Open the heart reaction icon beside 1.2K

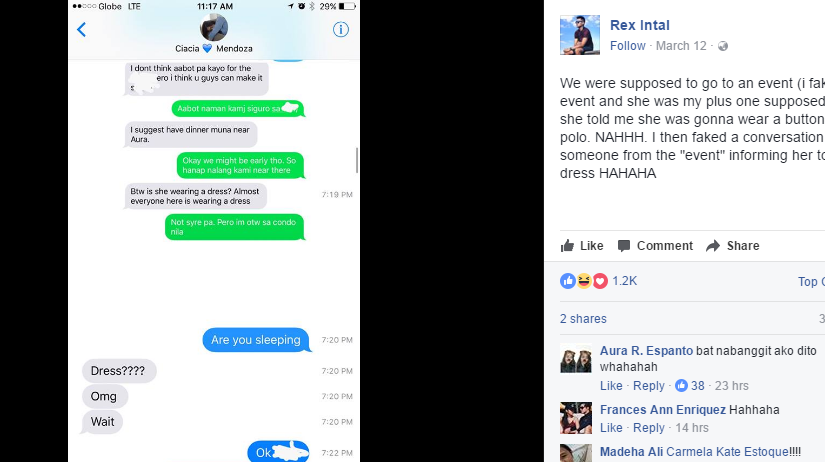pyautogui.click(x=600, y=281)
